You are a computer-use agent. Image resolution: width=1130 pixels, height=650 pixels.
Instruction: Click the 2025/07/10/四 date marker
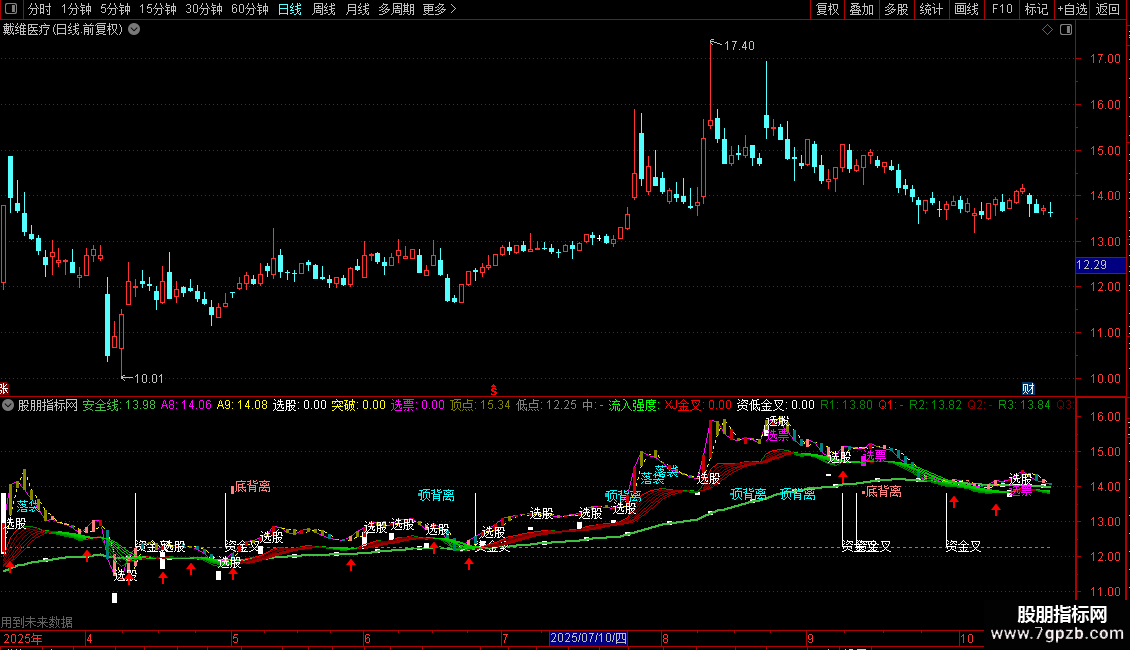(588, 638)
